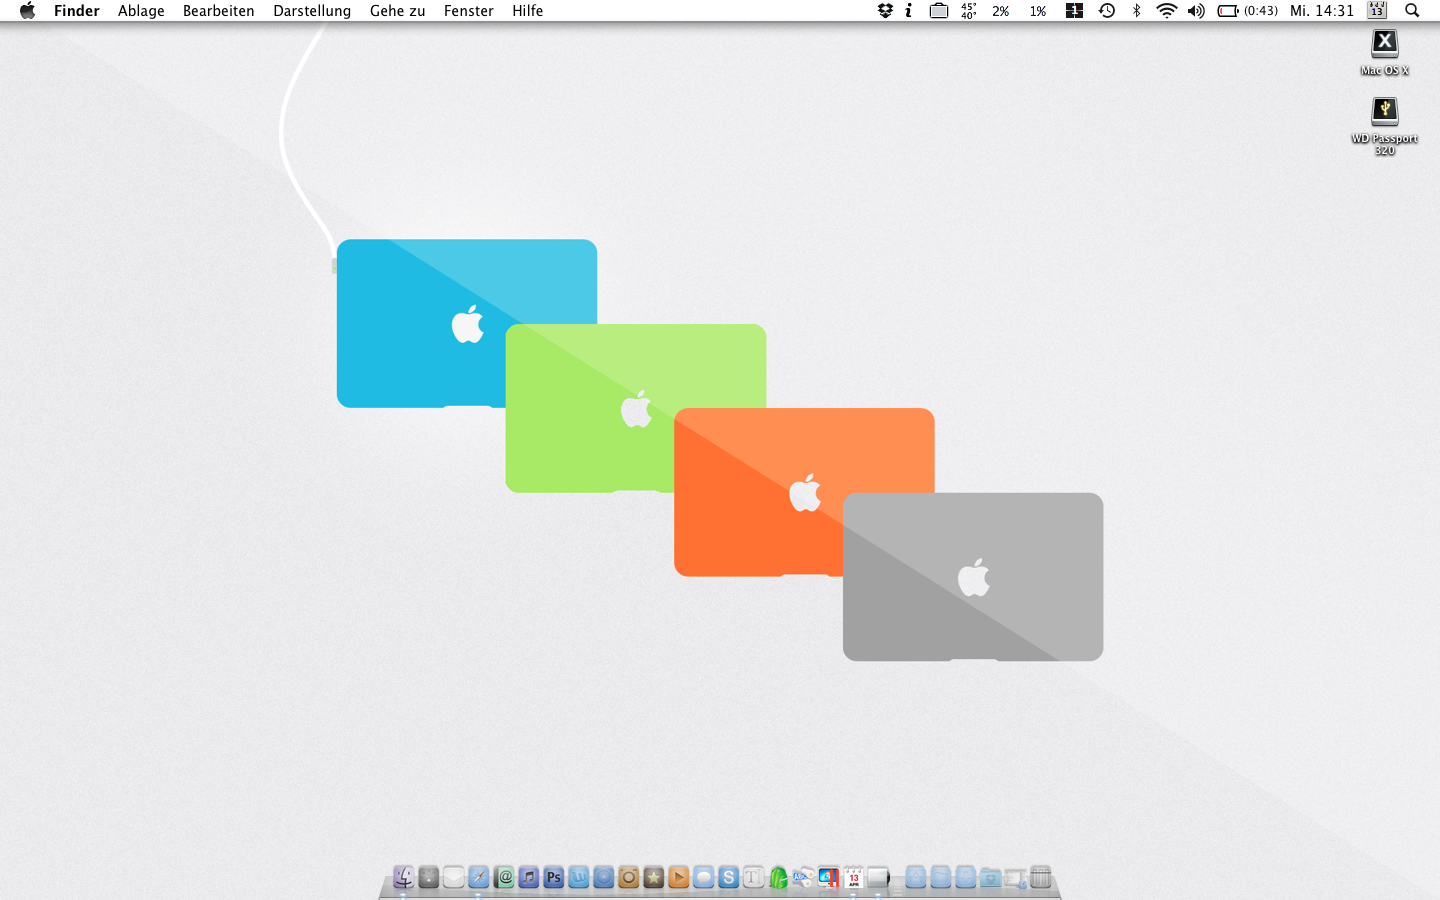This screenshot has width=1440, height=900.
Task: Open the Ablage menu
Action: pos(141,11)
